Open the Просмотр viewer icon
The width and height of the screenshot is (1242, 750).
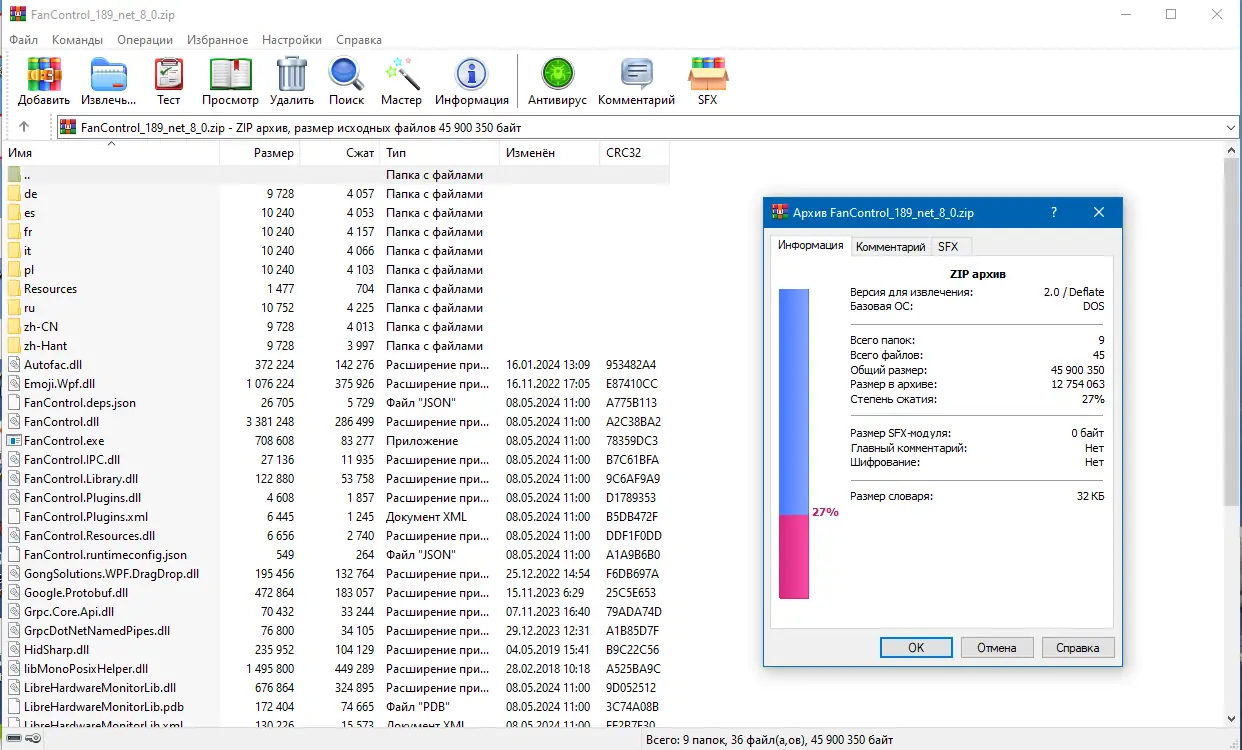tap(230, 75)
